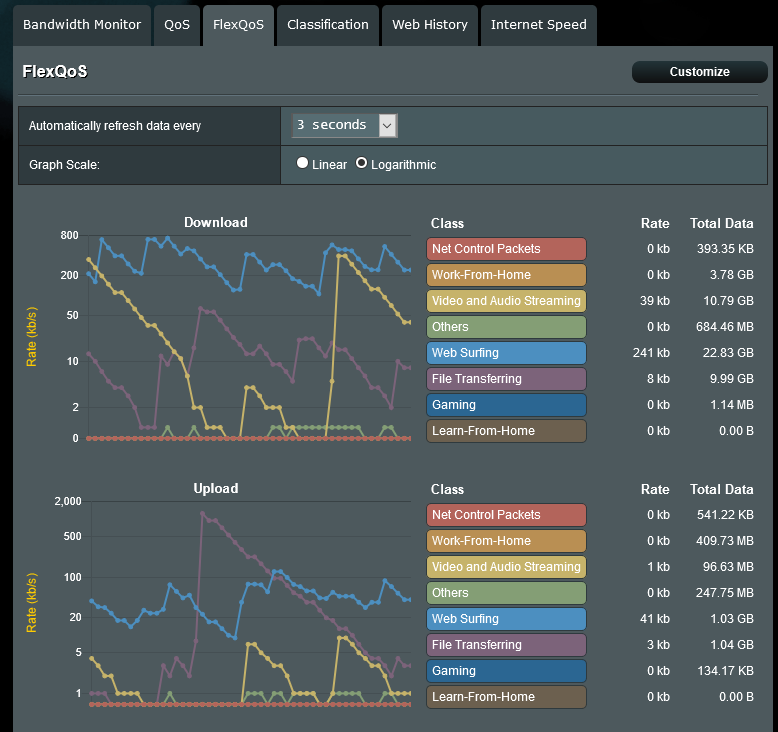
Task: Select the FlexQoS tab
Action: point(238,25)
